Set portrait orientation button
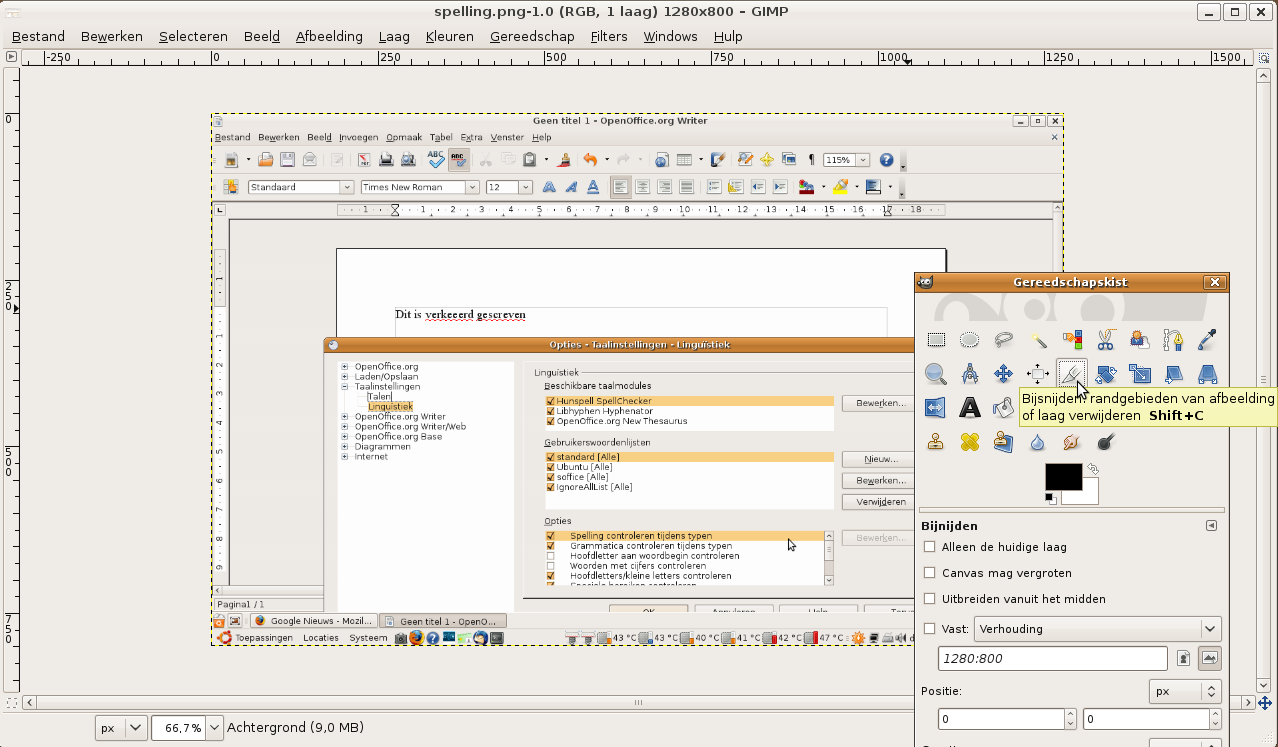Viewport: 1278px width, 747px height. coord(1183,658)
